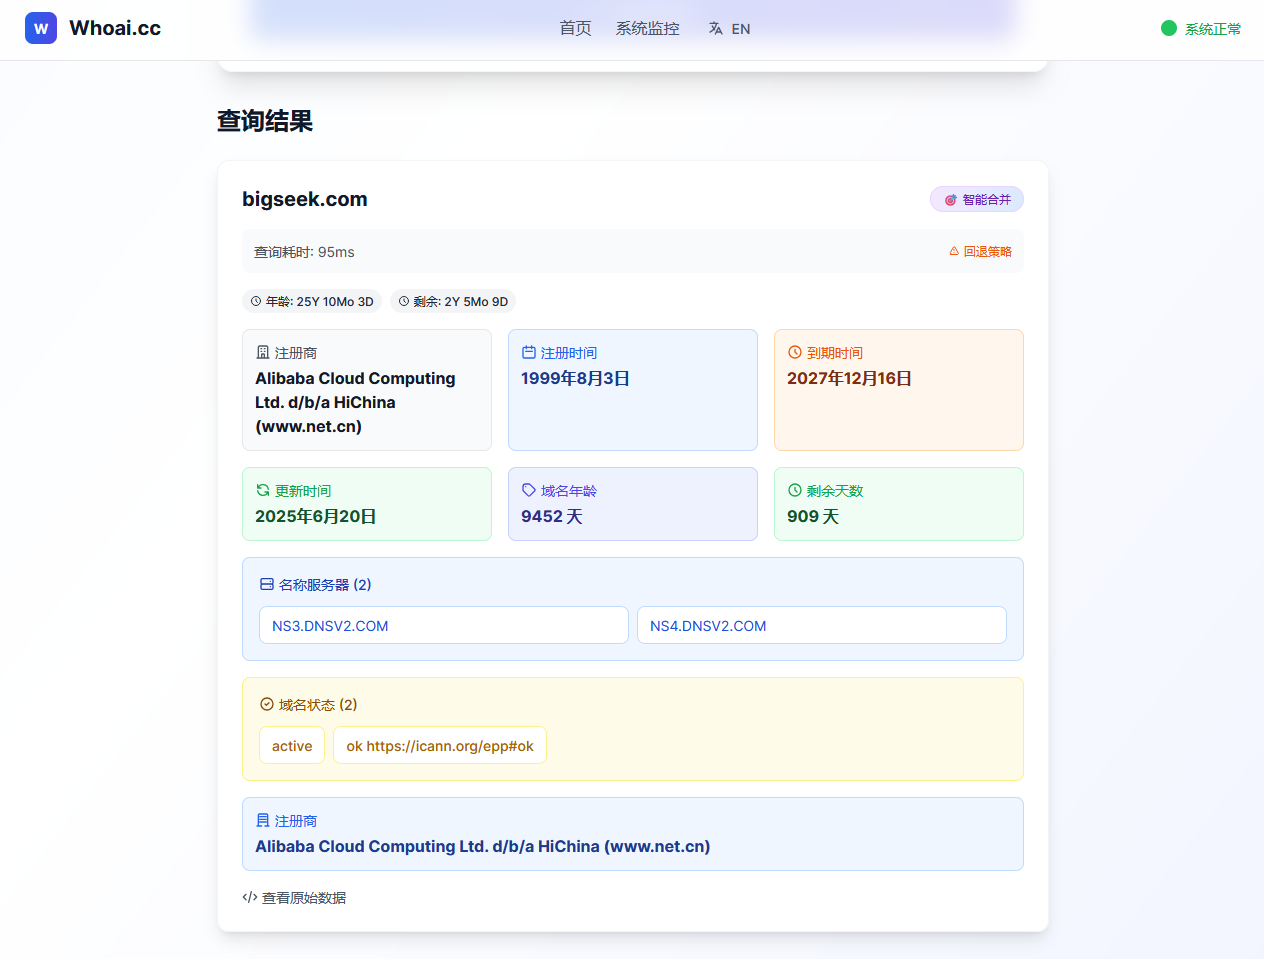Click the green system status dot

click(1169, 28)
